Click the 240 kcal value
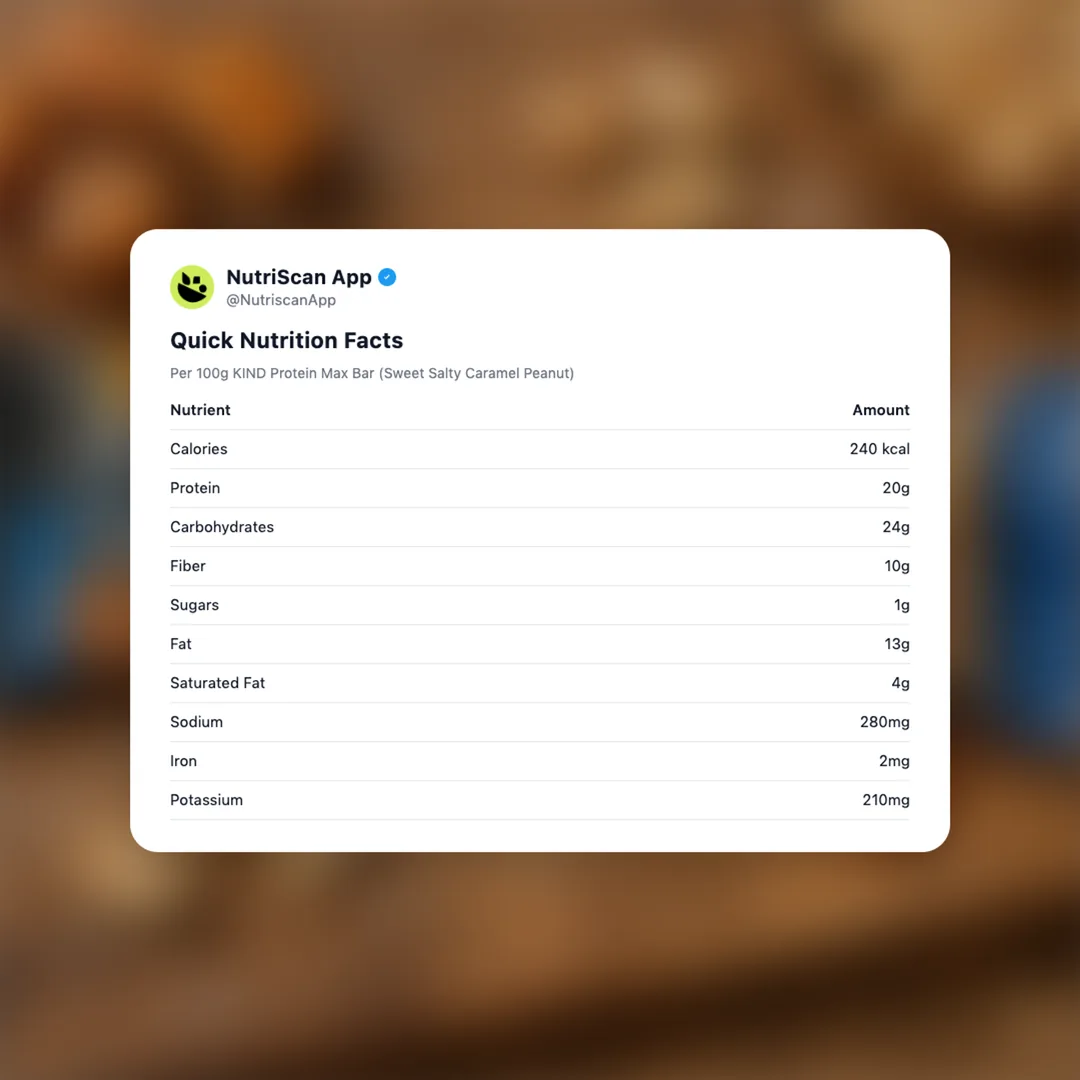Viewport: 1080px width, 1080px height. (879, 449)
